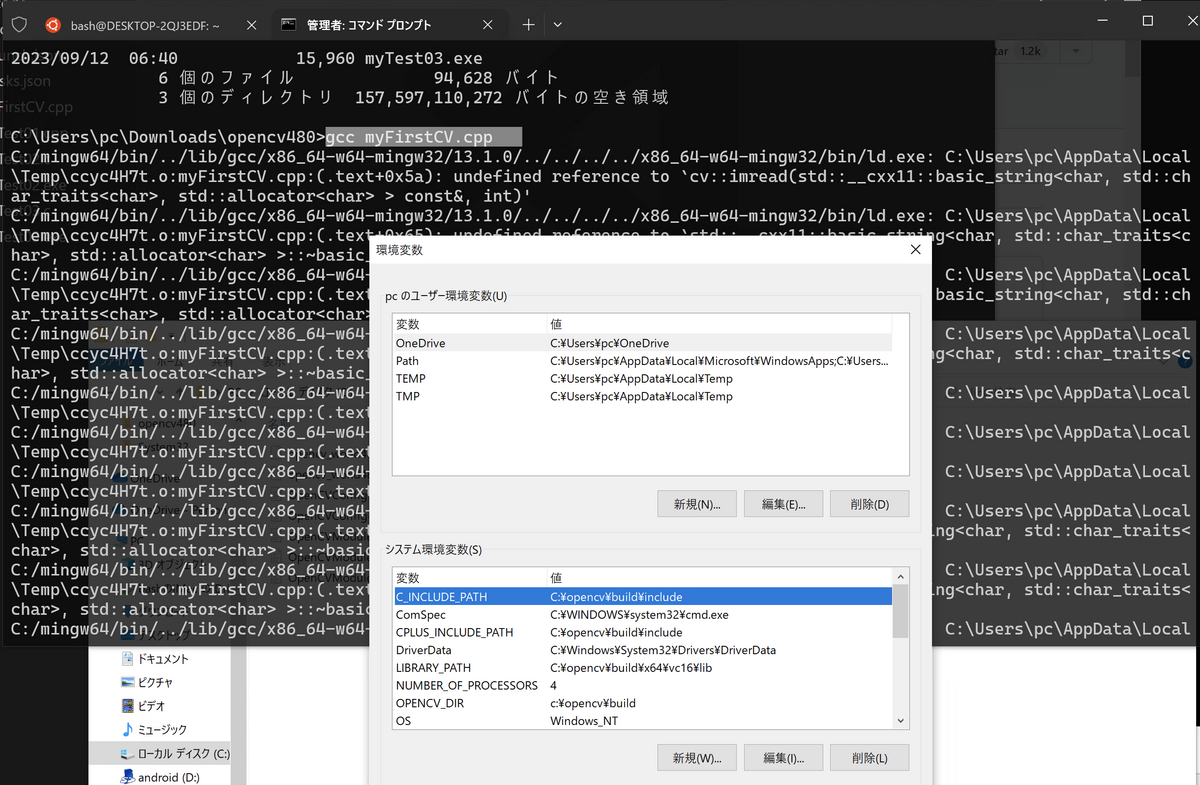The image size is (1200, 785).
Task: Select DriverData system variable row
Action: (641, 650)
